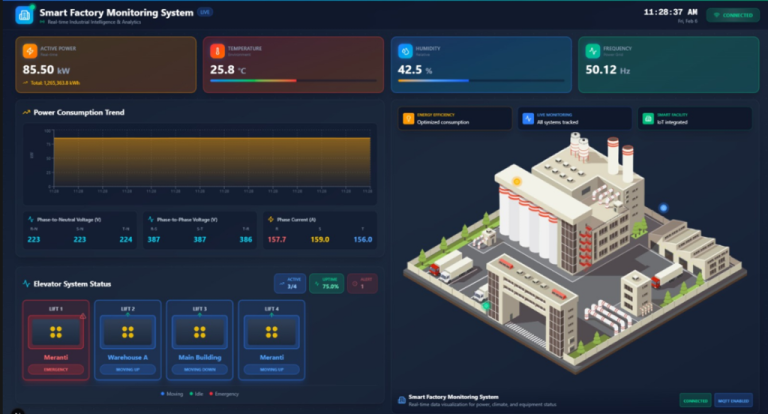This screenshot has height=414, width=768.
Task: Click the MOVING DOWN pill under Main Building
Action: pos(200,369)
